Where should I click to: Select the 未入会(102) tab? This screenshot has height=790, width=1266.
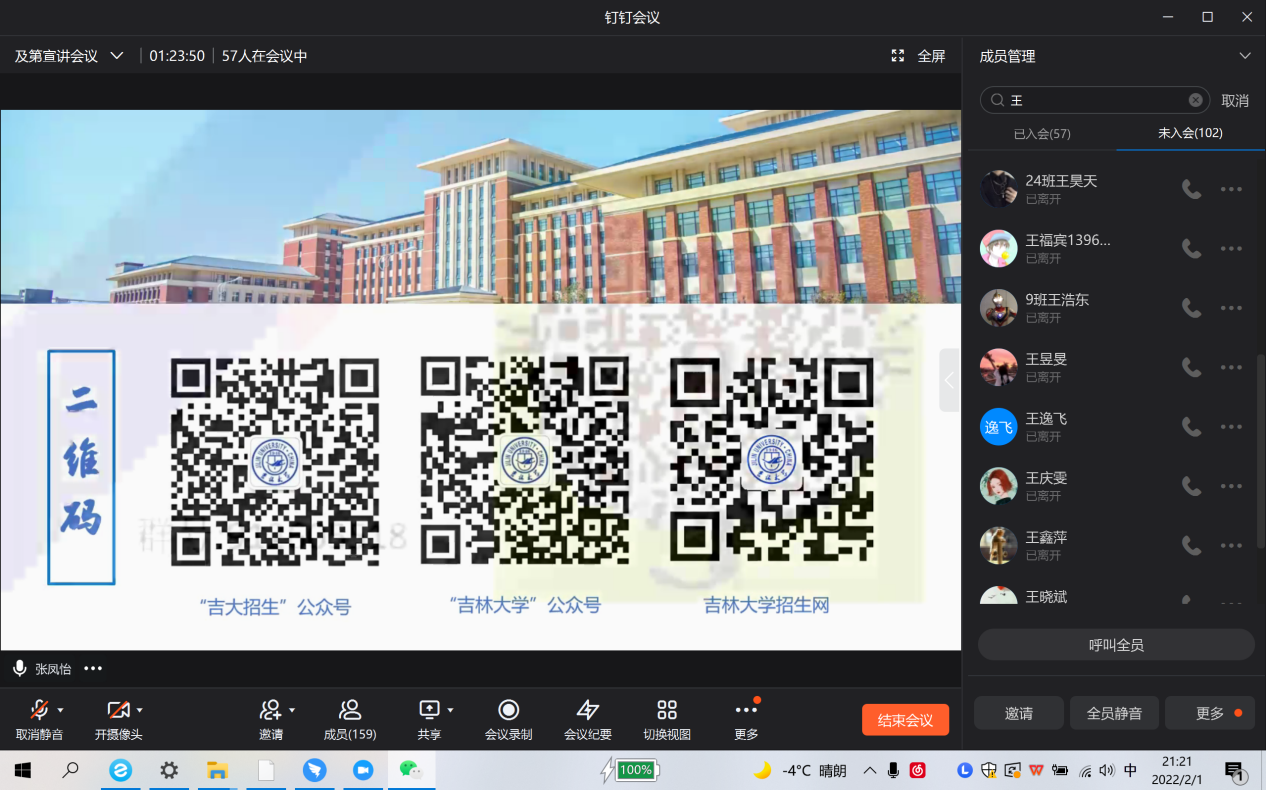(1190, 133)
